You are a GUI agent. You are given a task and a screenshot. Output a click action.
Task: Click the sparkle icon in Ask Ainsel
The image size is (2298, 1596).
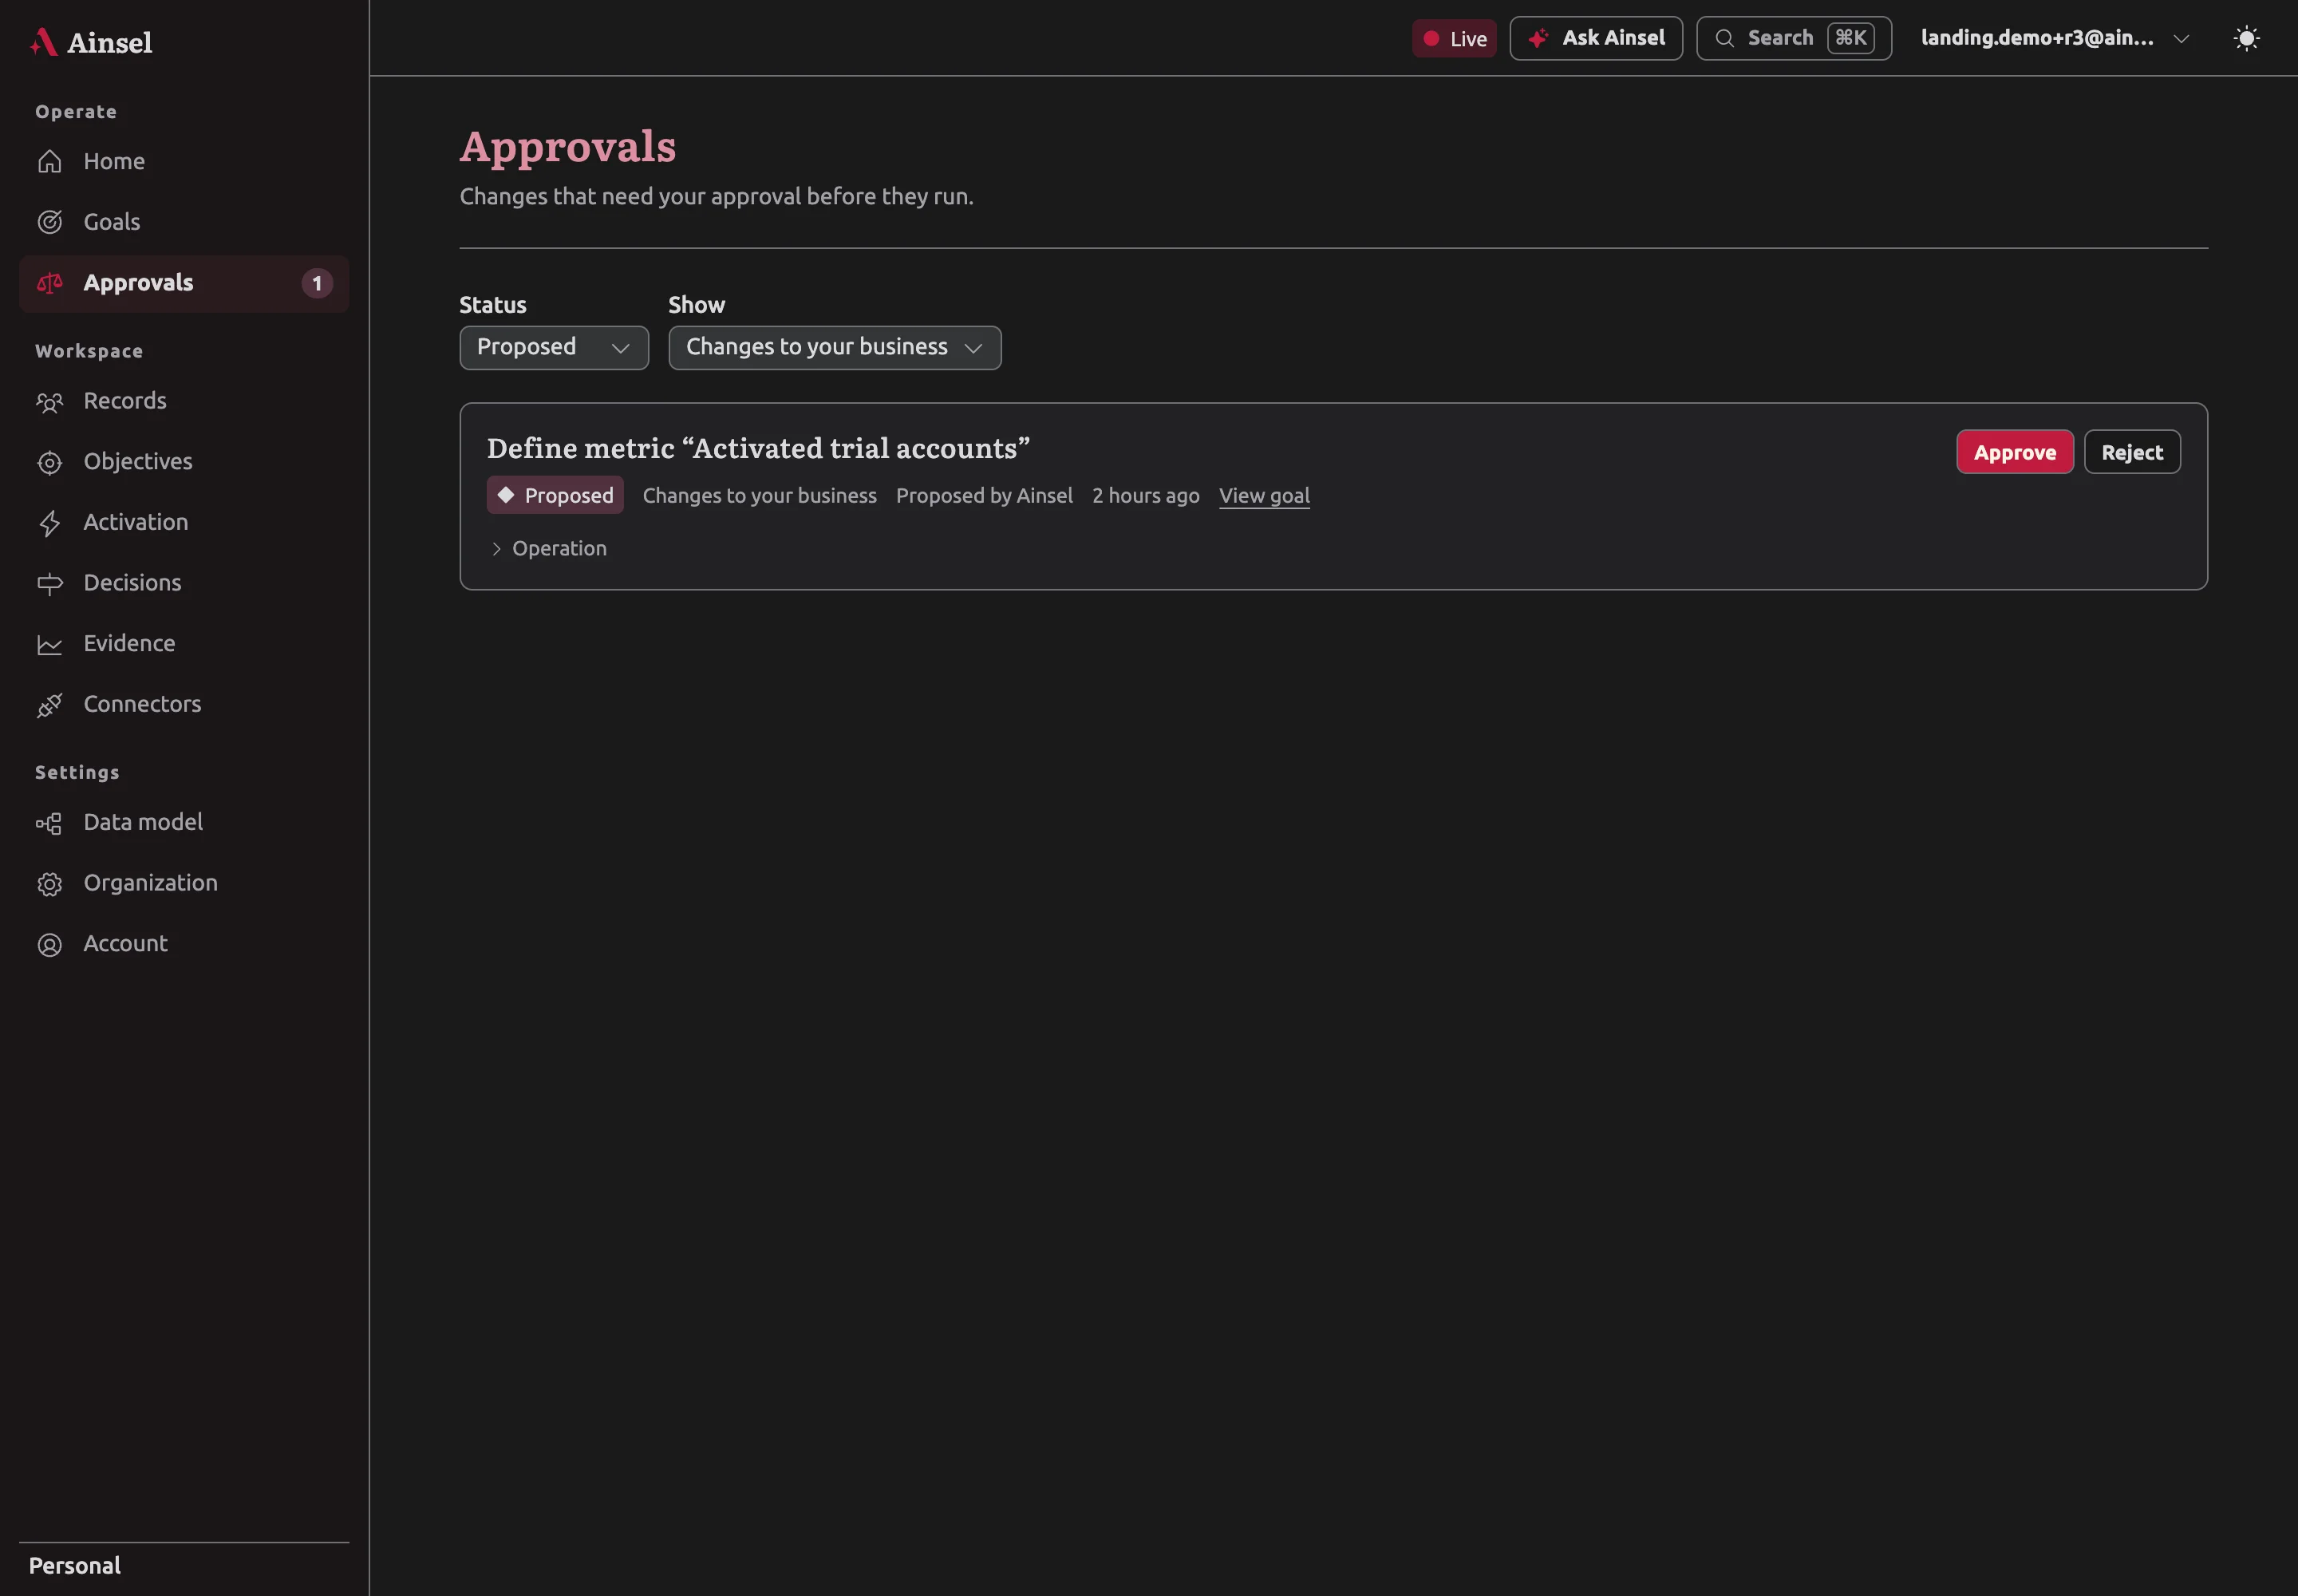point(1539,38)
